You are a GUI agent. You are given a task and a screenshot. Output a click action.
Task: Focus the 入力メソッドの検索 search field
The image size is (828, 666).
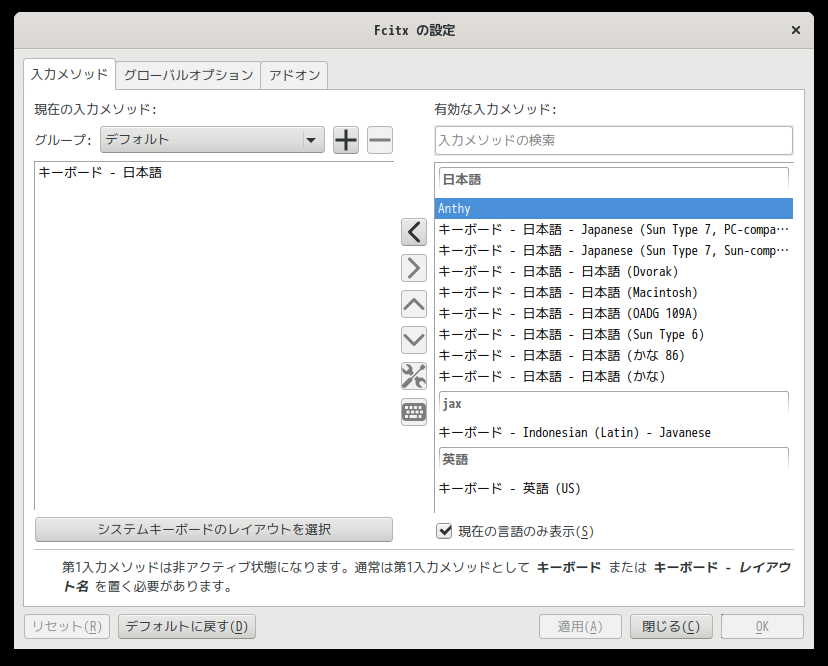(x=614, y=140)
